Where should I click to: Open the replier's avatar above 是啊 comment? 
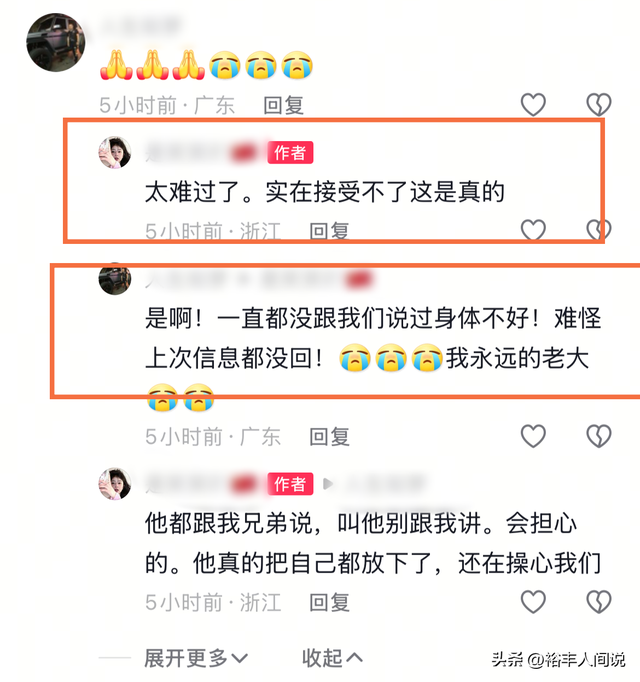pyautogui.click(x=115, y=279)
